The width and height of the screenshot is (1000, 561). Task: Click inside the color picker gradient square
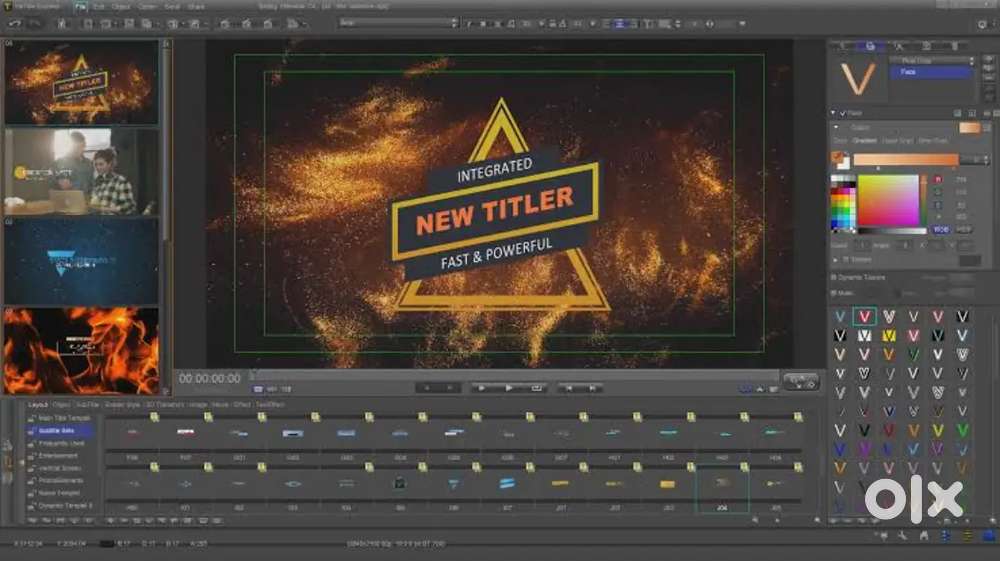click(888, 201)
